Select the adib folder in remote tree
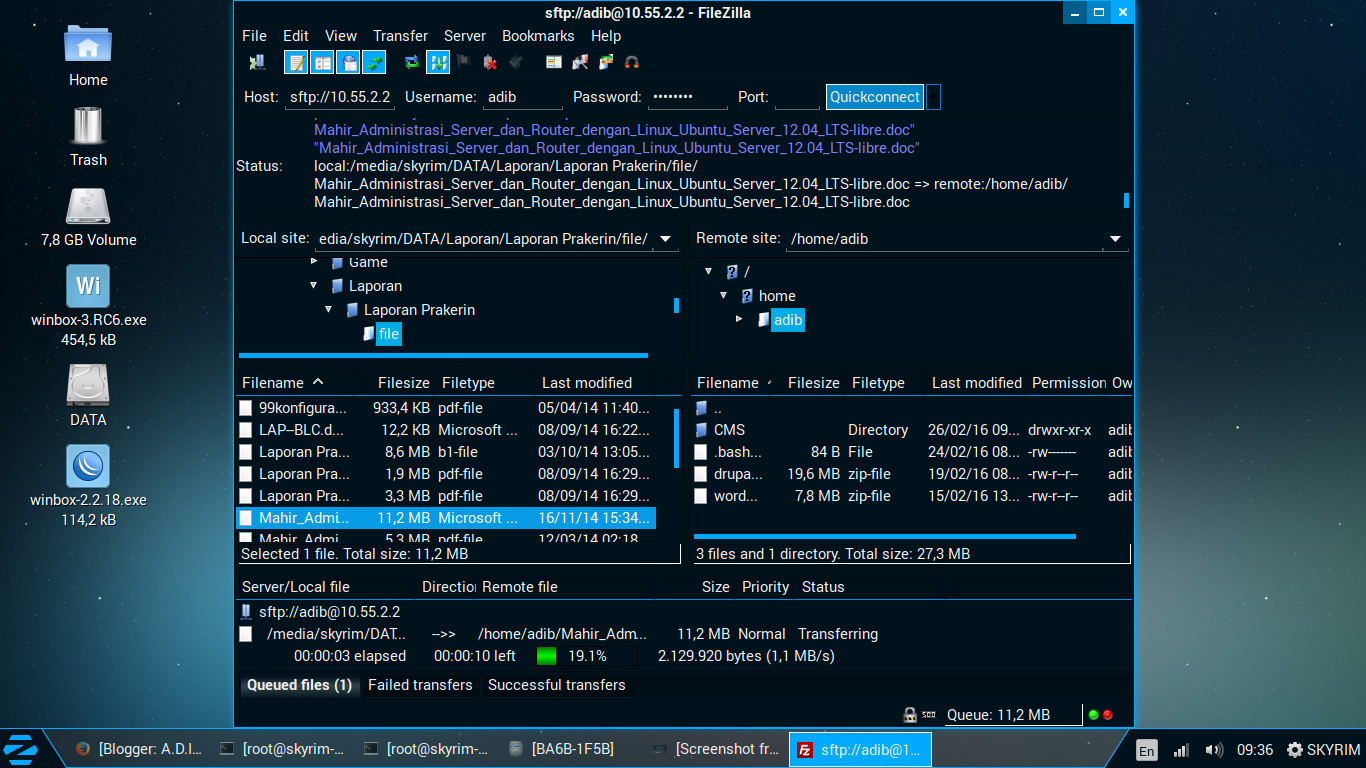Image resolution: width=1366 pixels, height=768 pixels. click(787, 320)
